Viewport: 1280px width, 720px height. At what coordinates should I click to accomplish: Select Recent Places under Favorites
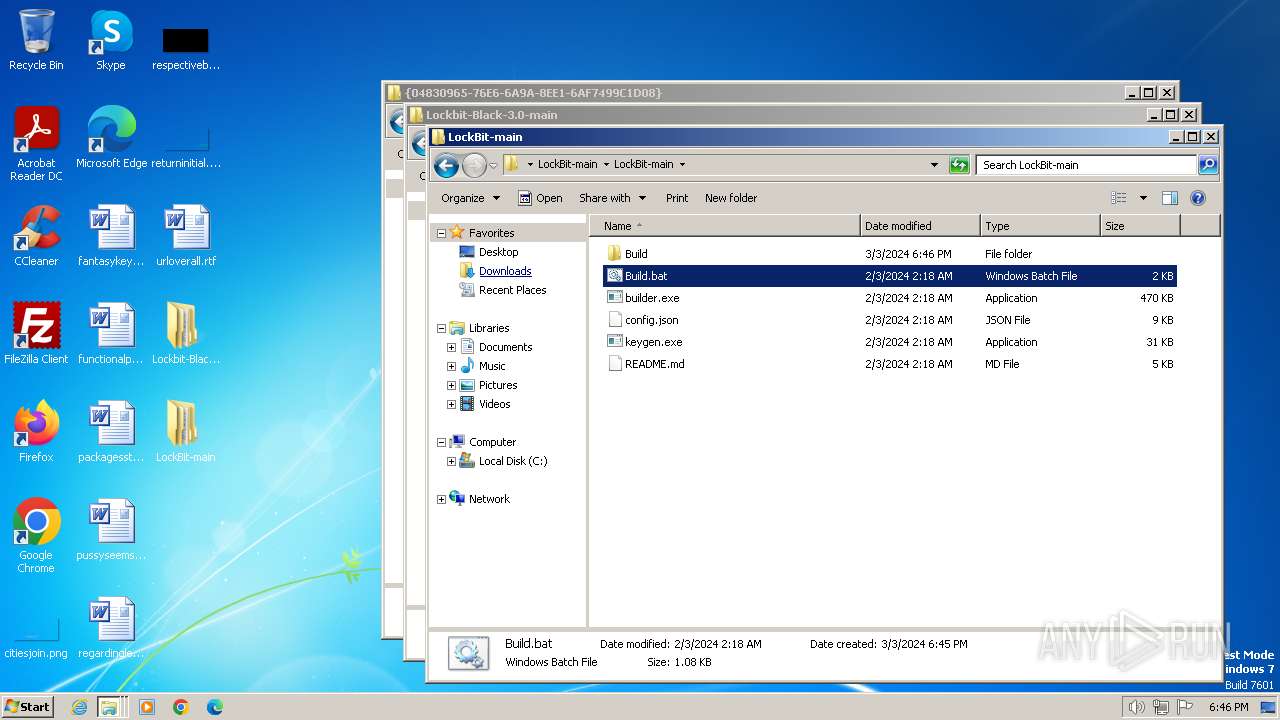[x=512, y=290]
